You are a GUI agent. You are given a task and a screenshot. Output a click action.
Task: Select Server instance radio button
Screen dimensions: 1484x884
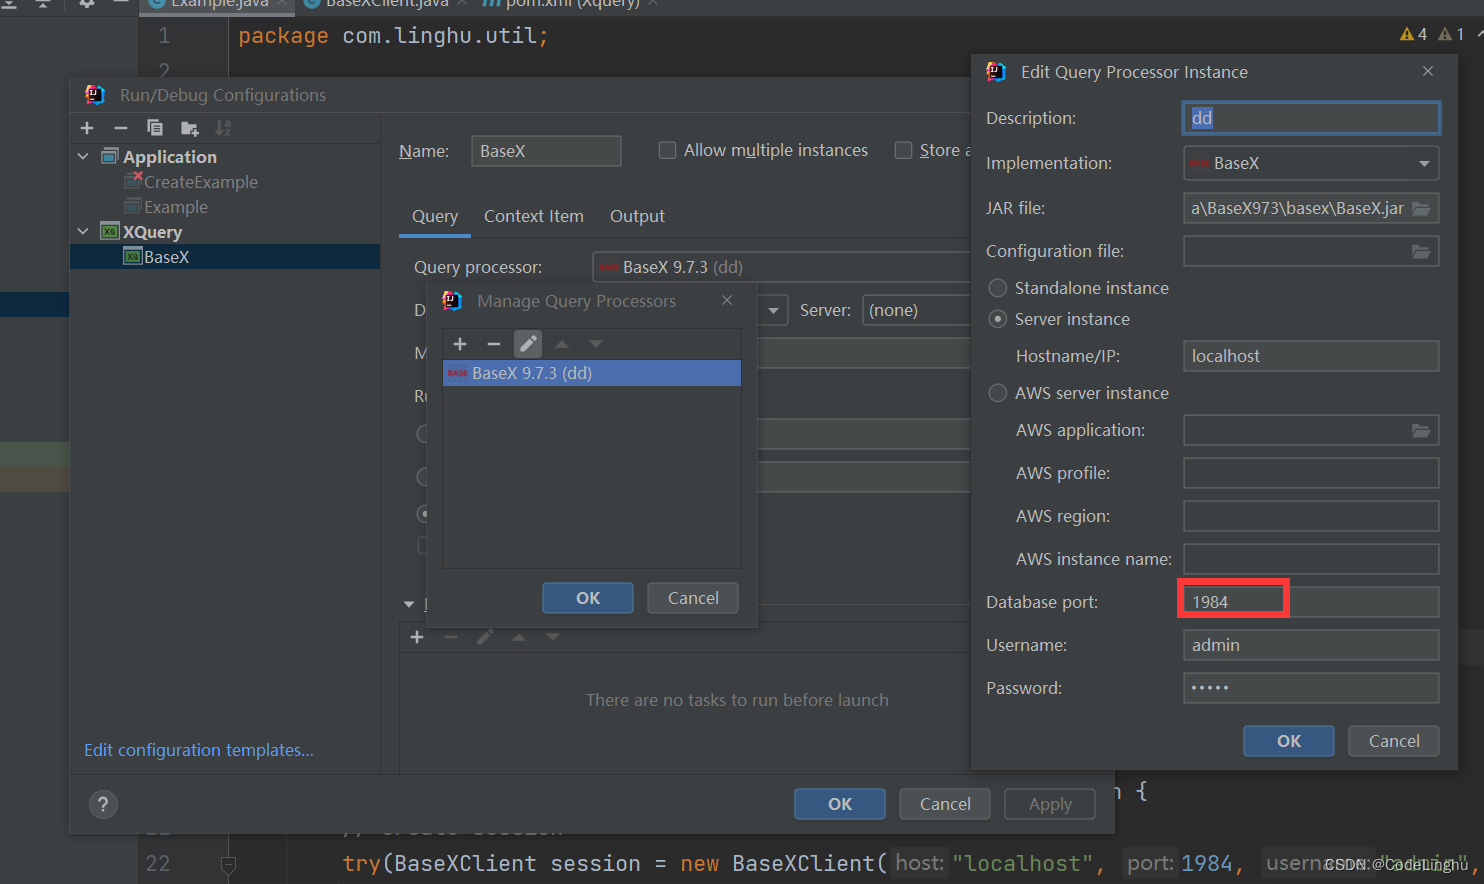tap(997, 319)
